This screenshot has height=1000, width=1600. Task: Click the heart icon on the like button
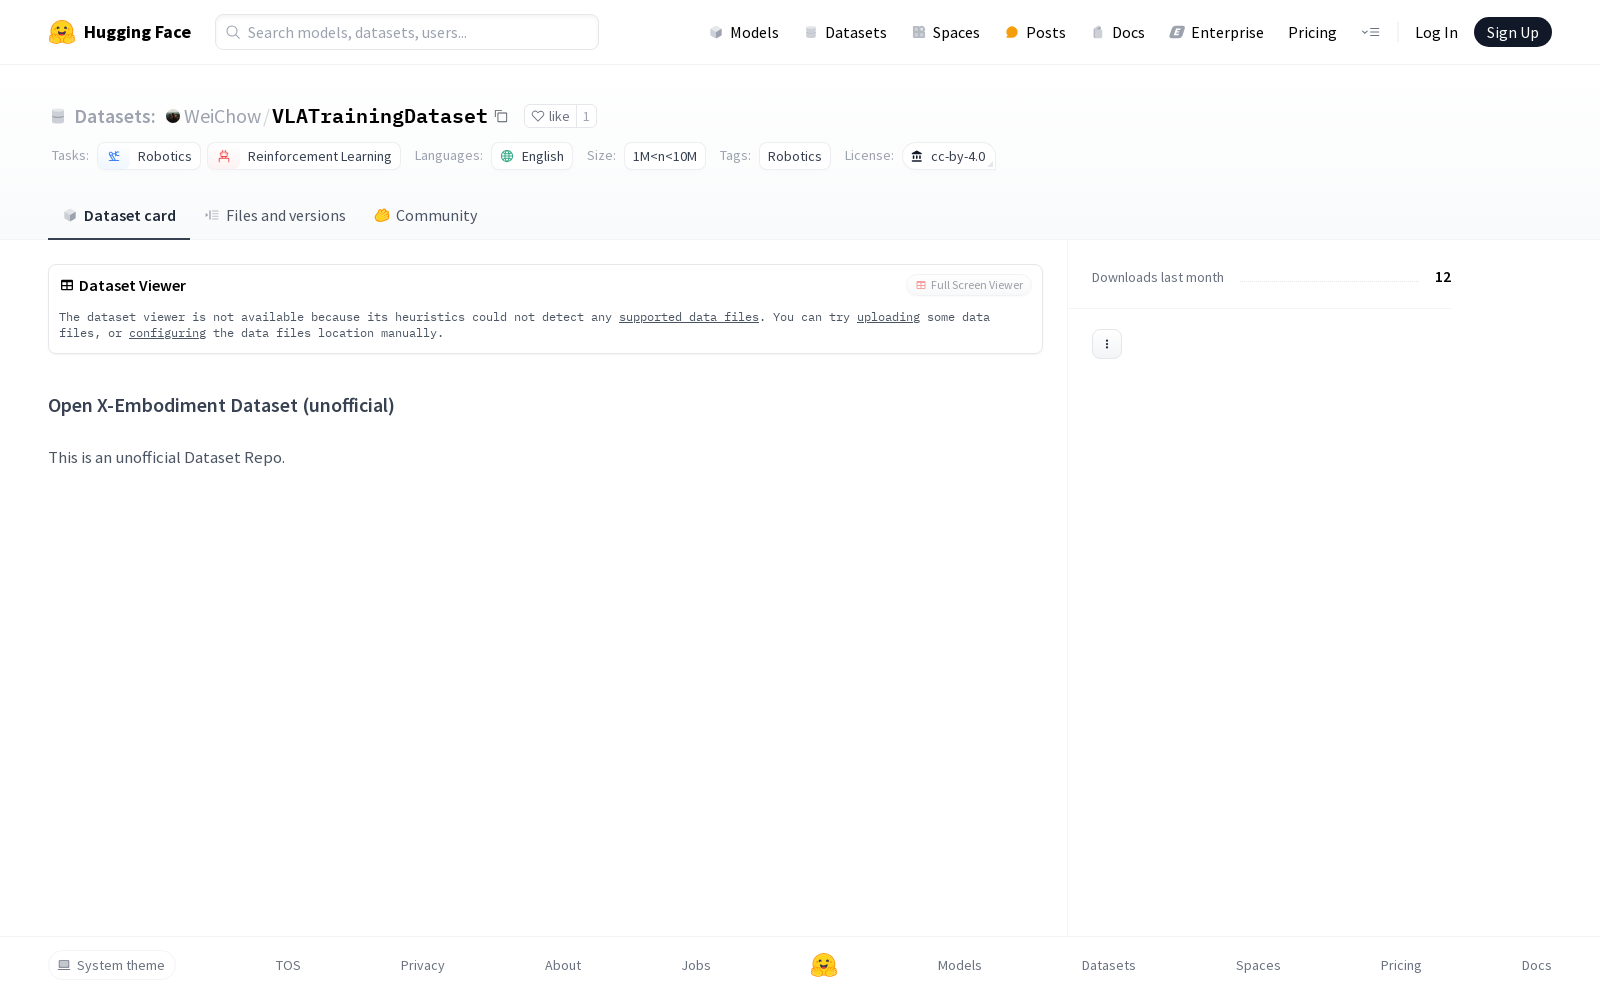pyautogui.click(x=538, y=116)
